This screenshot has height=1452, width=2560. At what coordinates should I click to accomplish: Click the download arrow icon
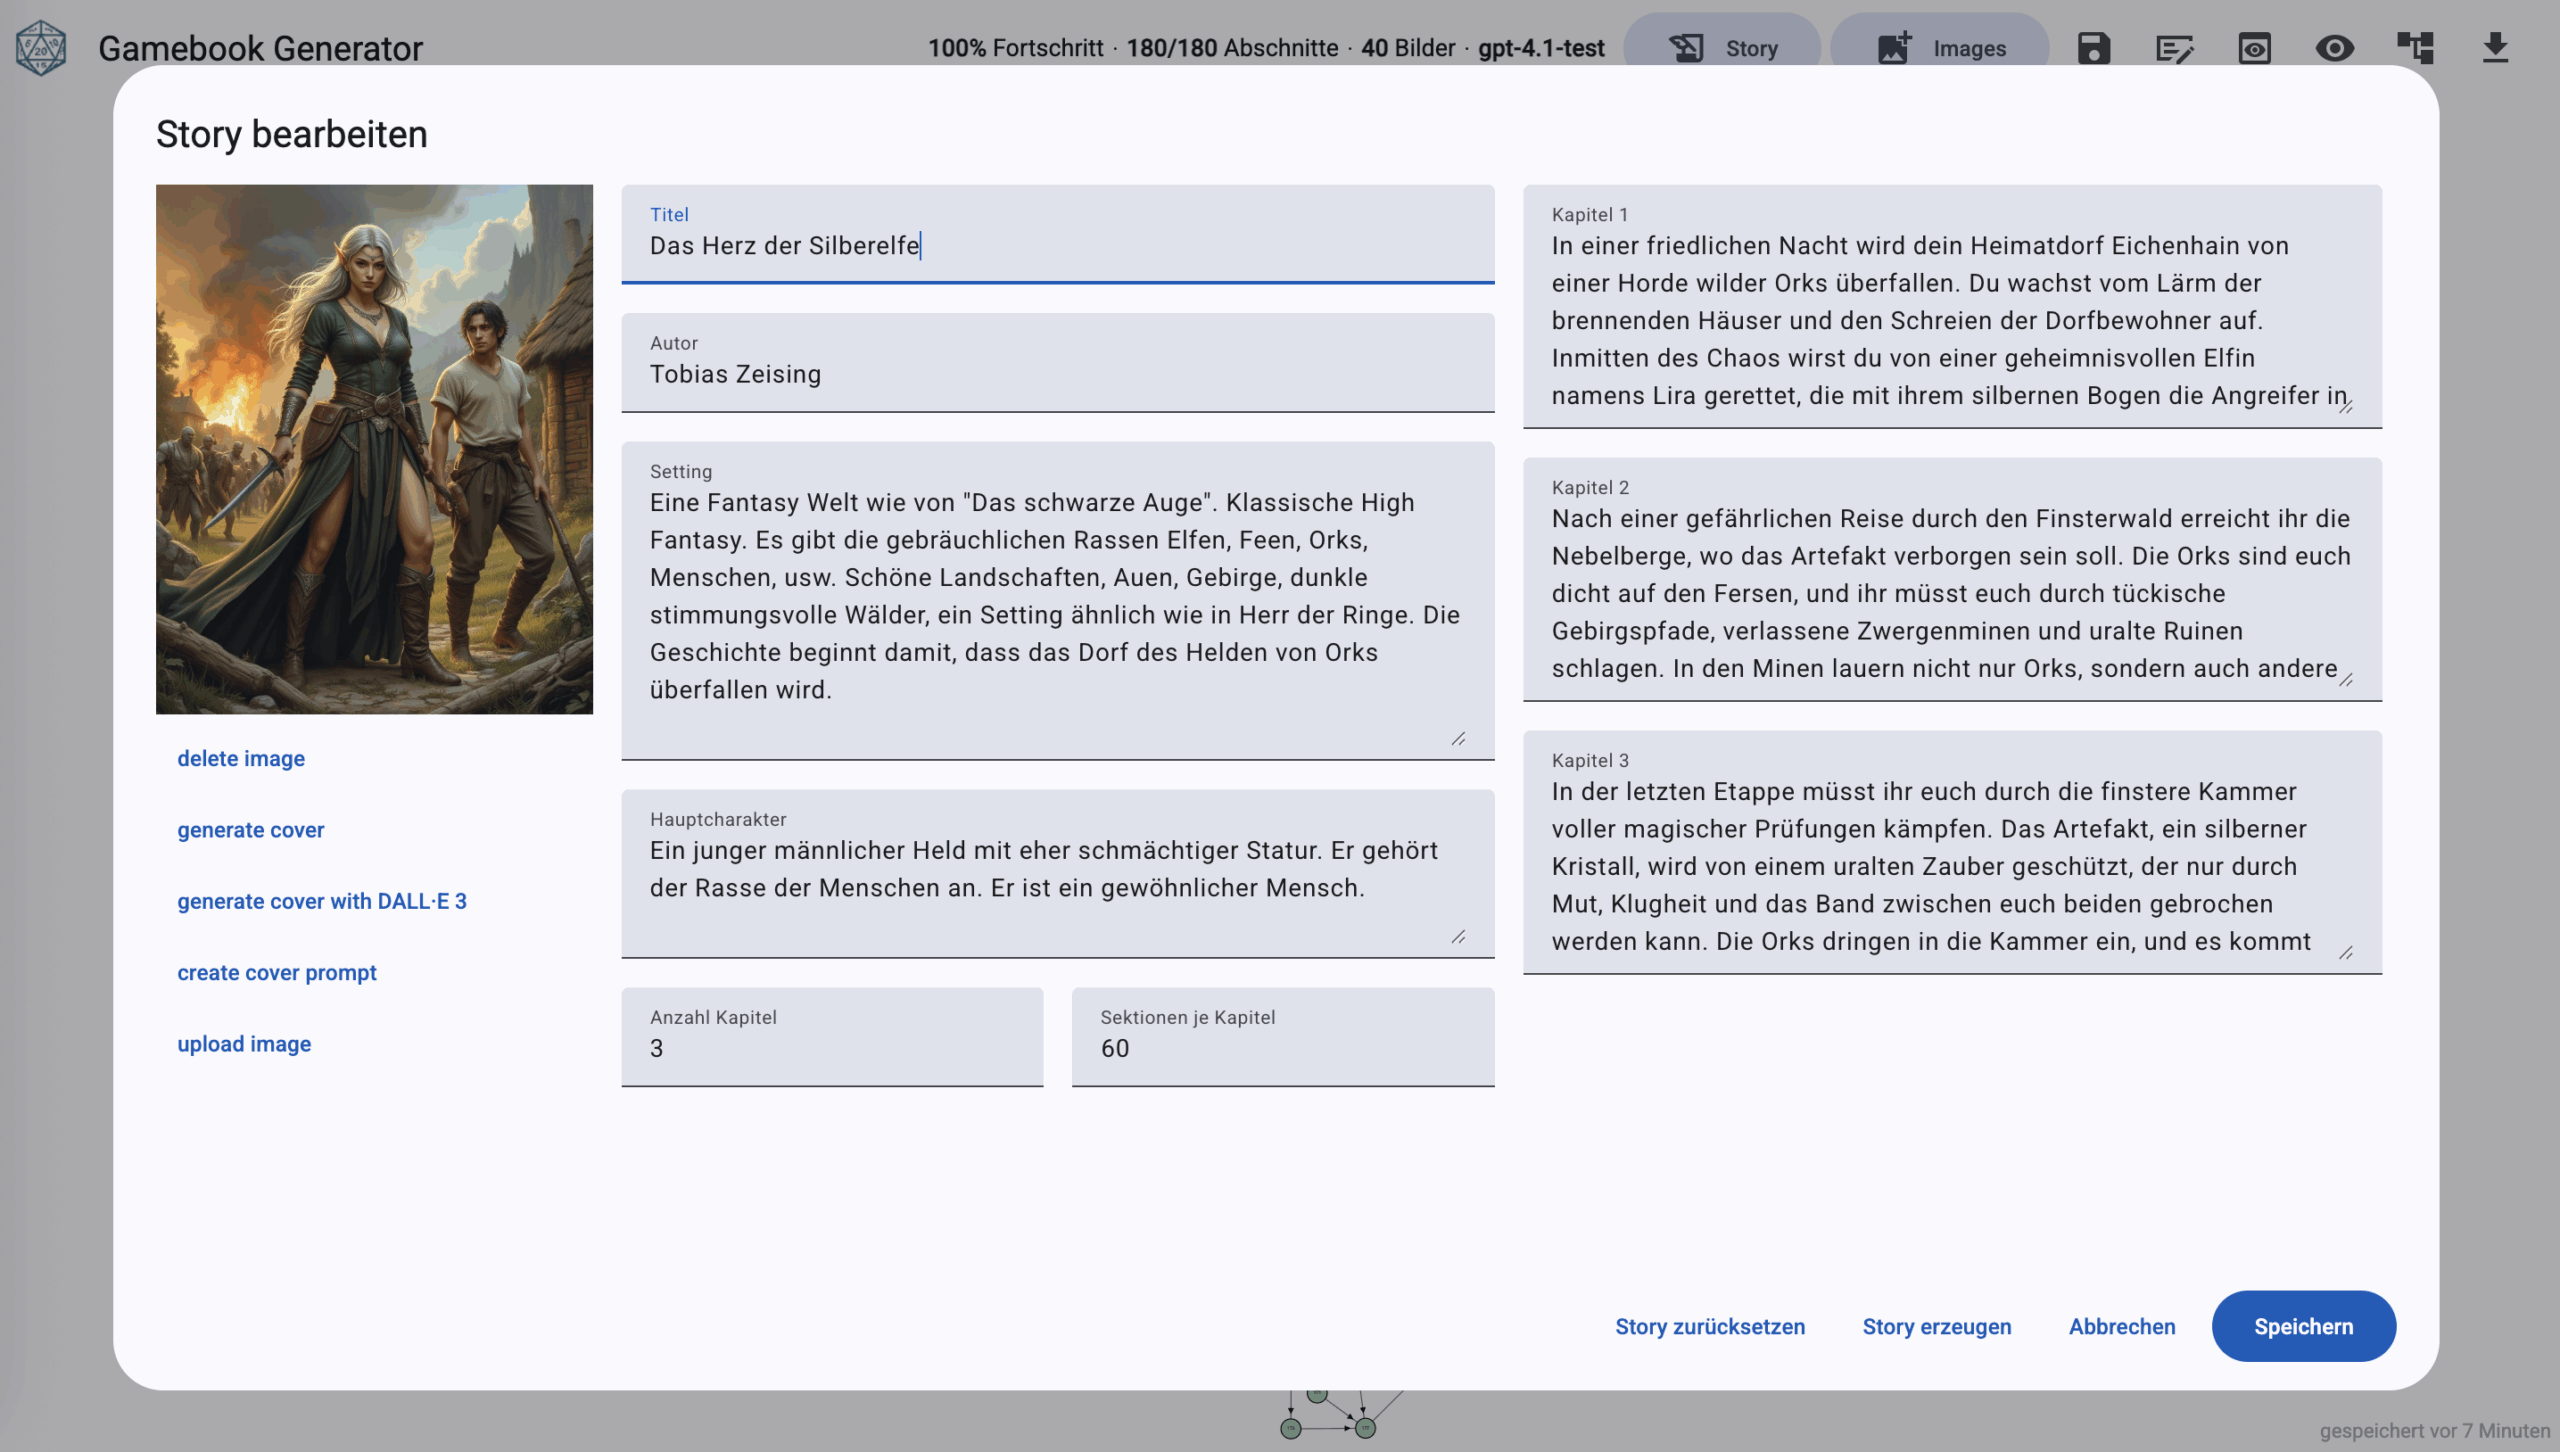click(x=2495, y=48)
